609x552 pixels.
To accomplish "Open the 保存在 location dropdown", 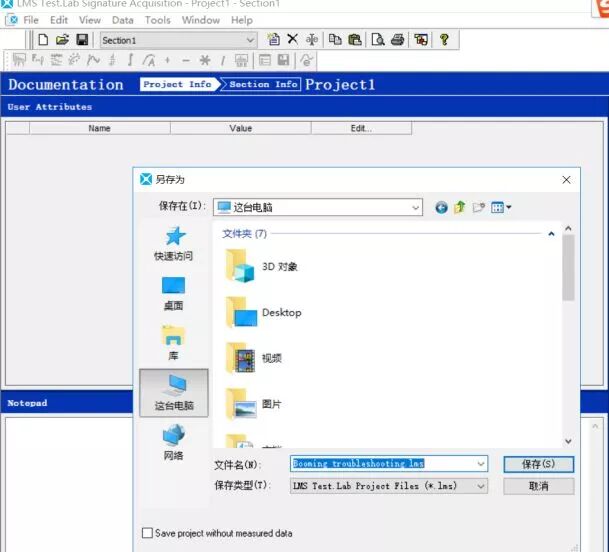I will pos(318,207).
